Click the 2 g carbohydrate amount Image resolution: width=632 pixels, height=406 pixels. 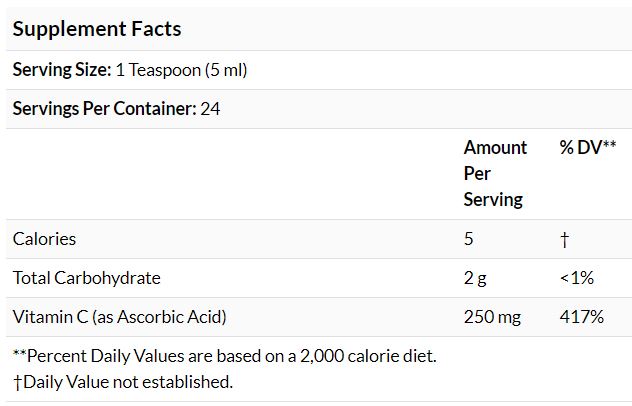tap(474, 277)
